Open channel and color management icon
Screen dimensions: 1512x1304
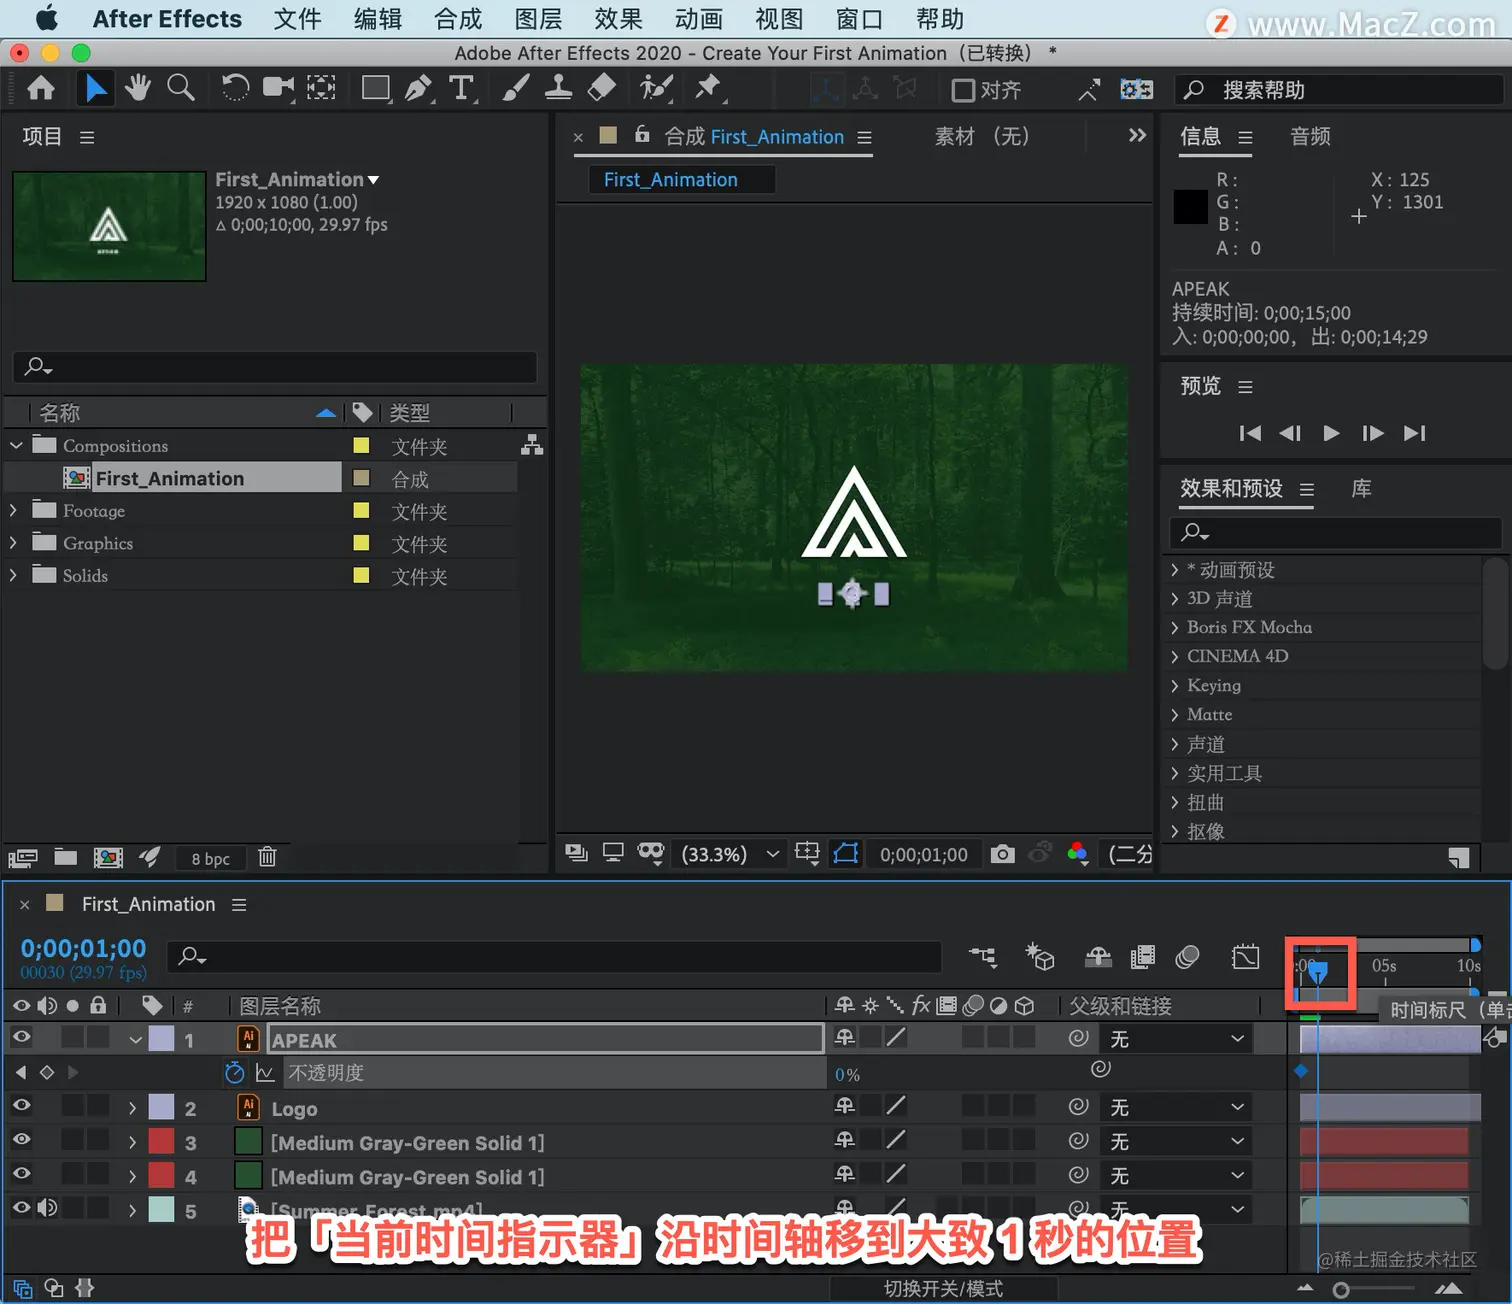[1077, 853]
